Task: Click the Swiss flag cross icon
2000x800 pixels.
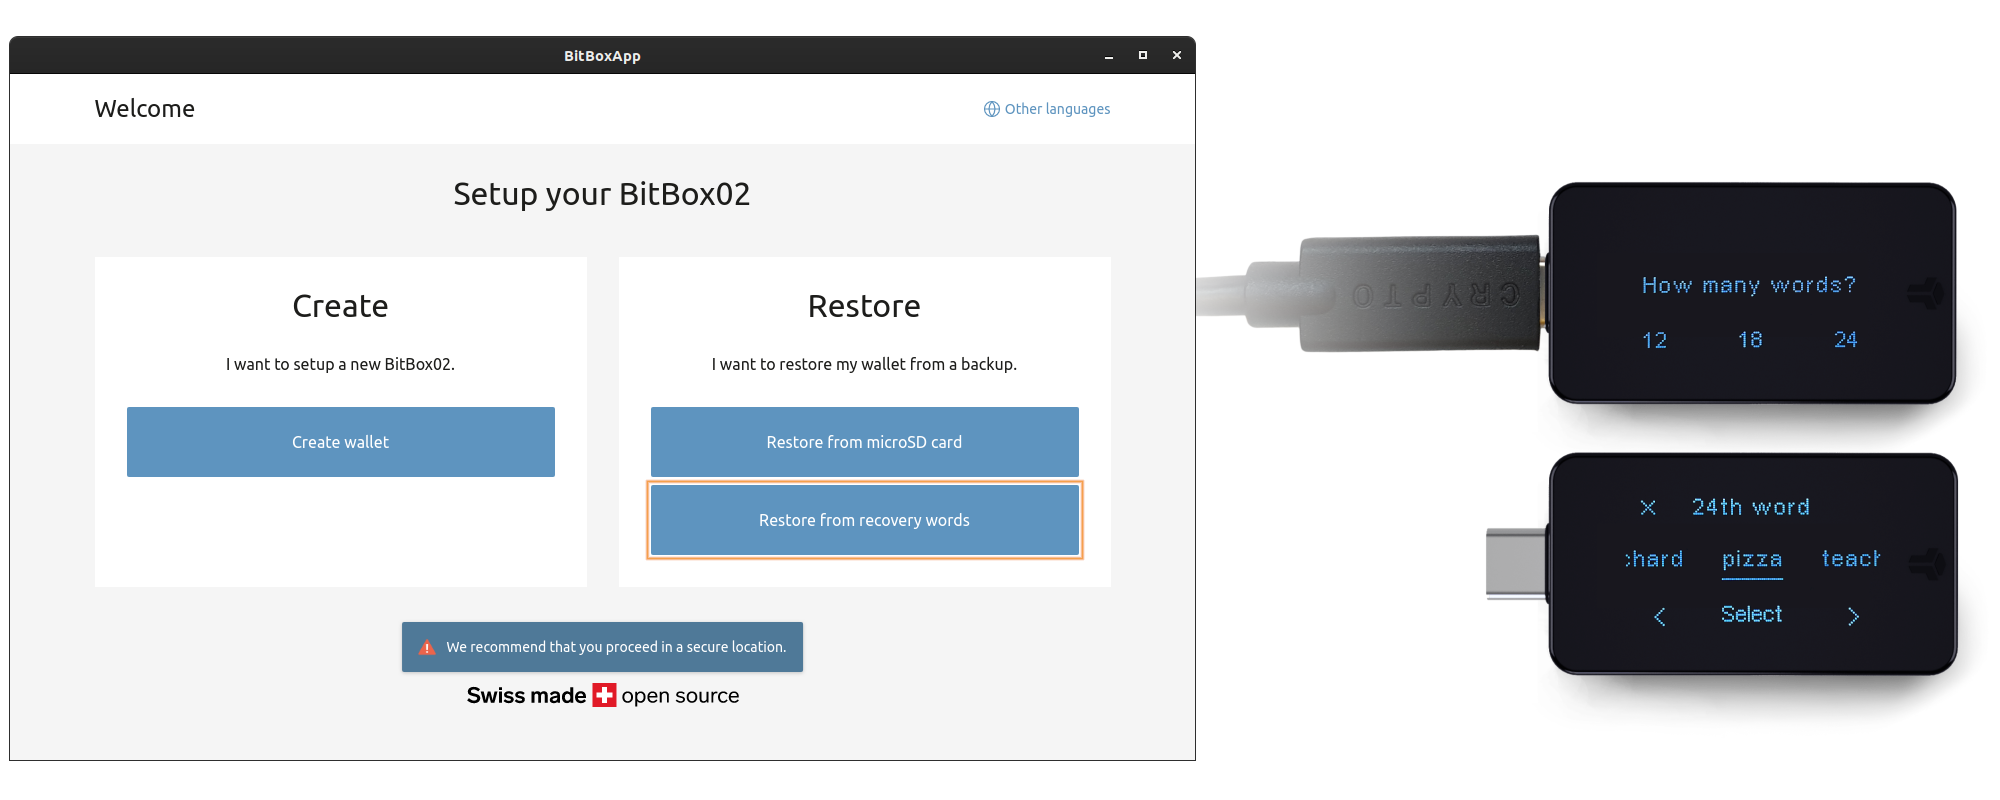Action: point(604,695)
